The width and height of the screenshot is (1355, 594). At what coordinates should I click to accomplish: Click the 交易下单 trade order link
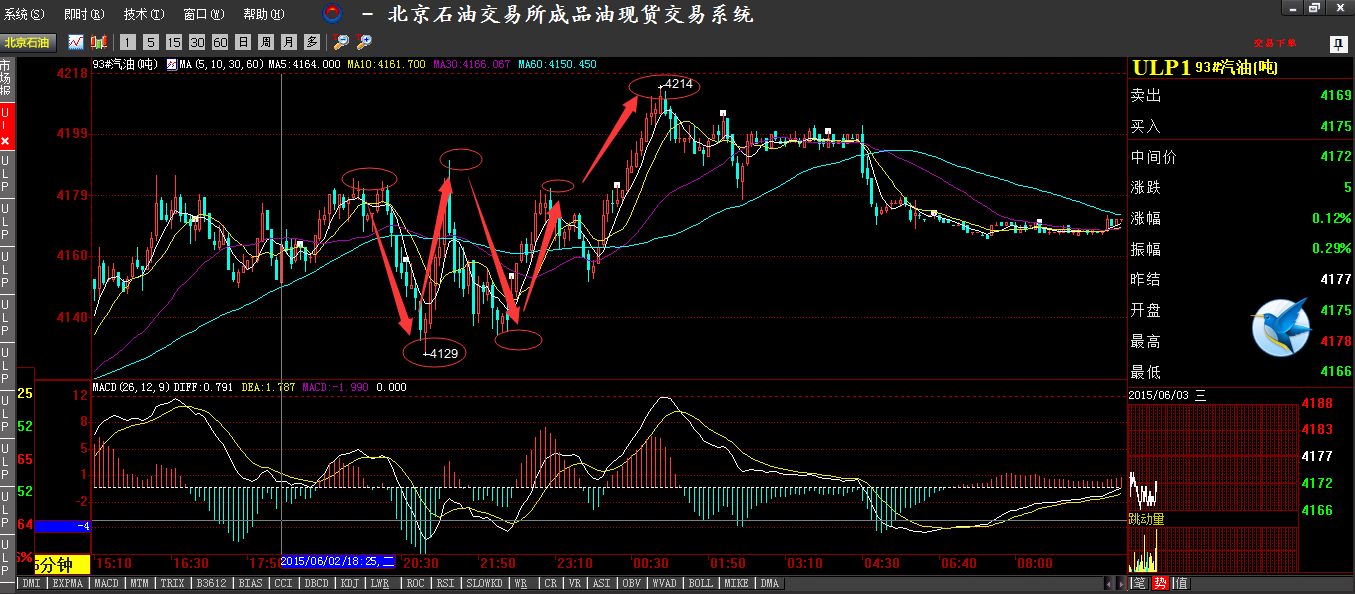(1274, 44)
